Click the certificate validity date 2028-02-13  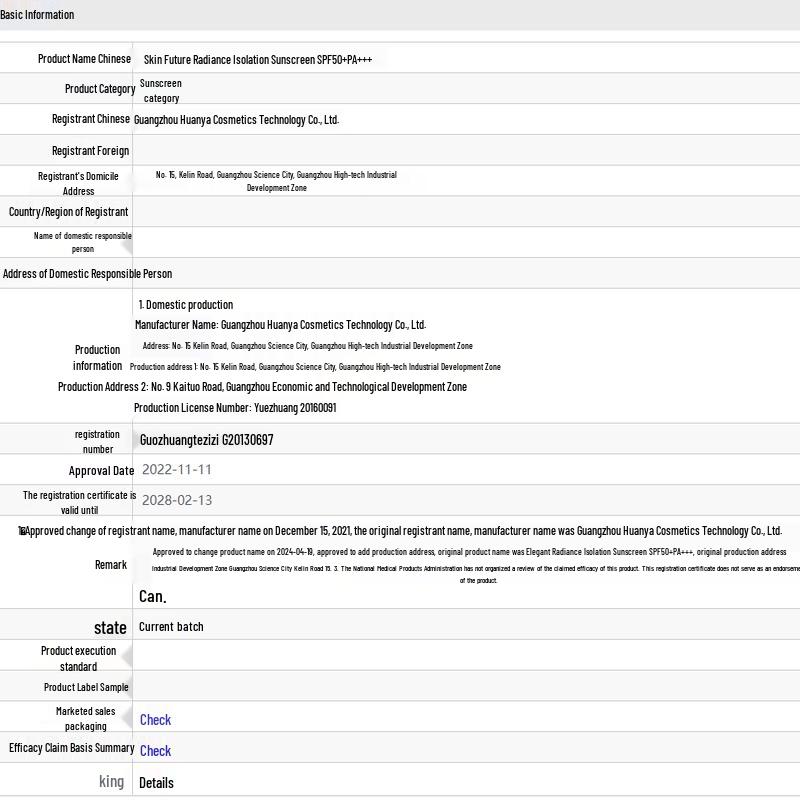(x=177, y=500)
